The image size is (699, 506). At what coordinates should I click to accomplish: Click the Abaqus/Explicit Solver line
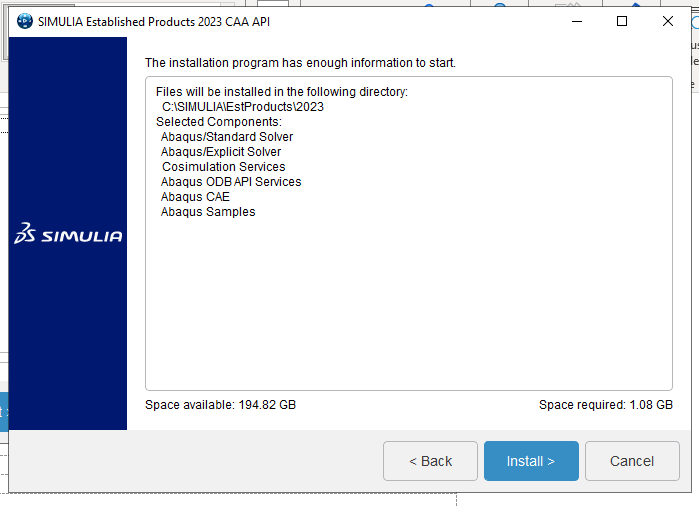pos(221,152)
